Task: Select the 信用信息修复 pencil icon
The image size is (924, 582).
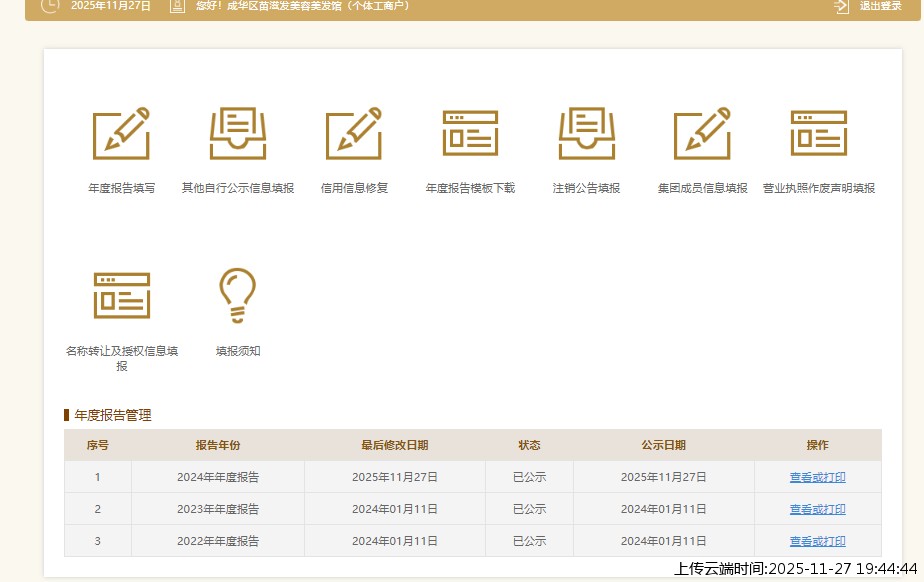Action: pyautogui.click(x=354, y=132)
